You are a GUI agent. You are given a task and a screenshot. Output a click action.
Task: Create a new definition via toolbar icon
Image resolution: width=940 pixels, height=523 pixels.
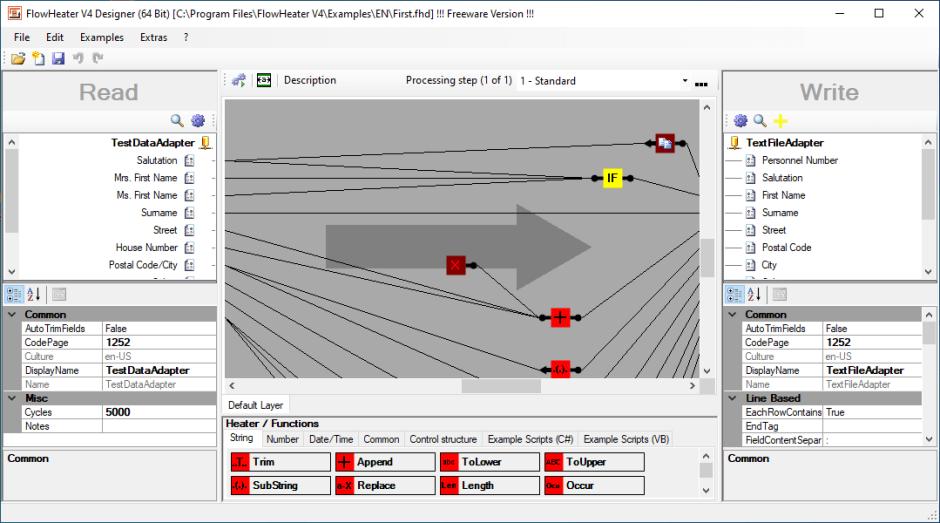pos(38,58)
